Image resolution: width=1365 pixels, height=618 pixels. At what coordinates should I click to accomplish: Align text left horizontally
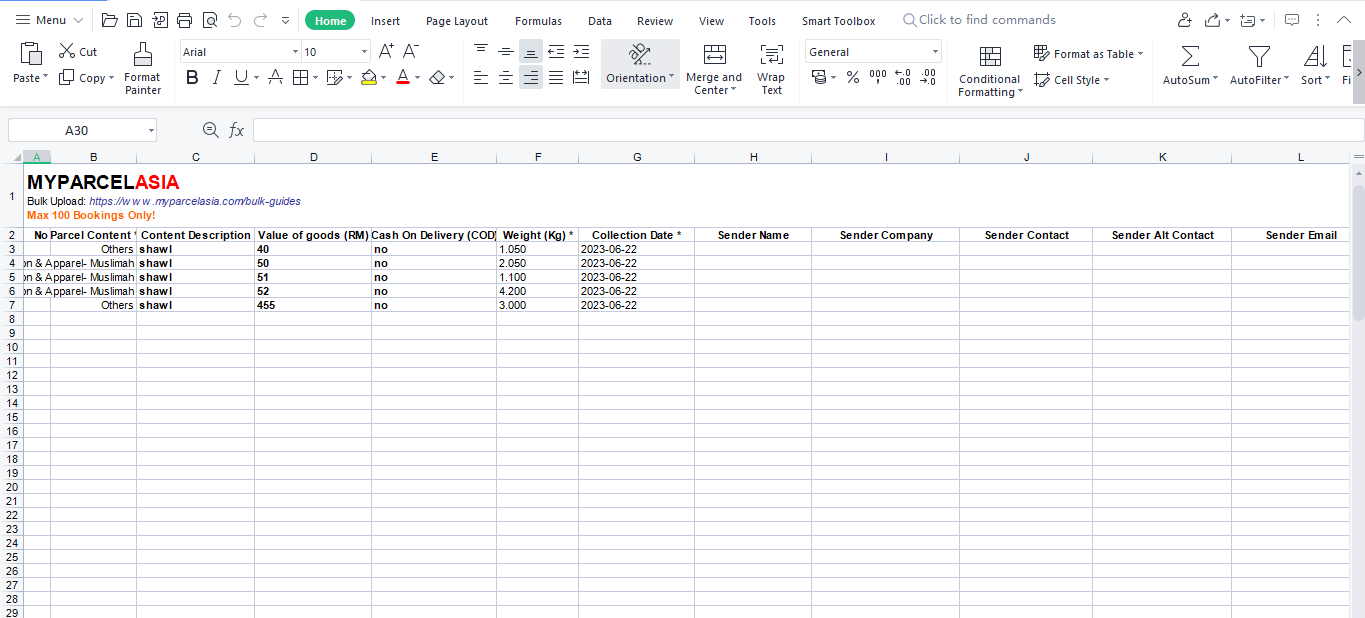tap(481, 77)
